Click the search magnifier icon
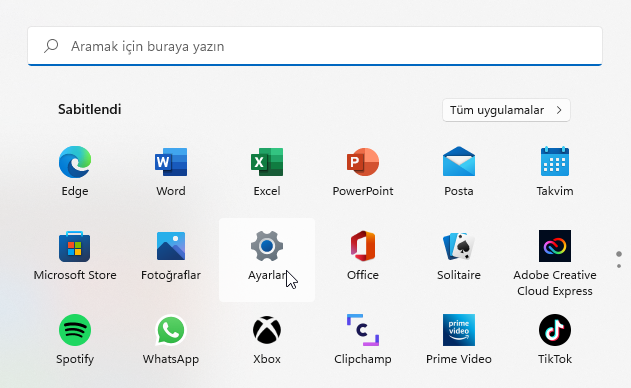Viewport: 631px width, 388px height. click(51, 46)
